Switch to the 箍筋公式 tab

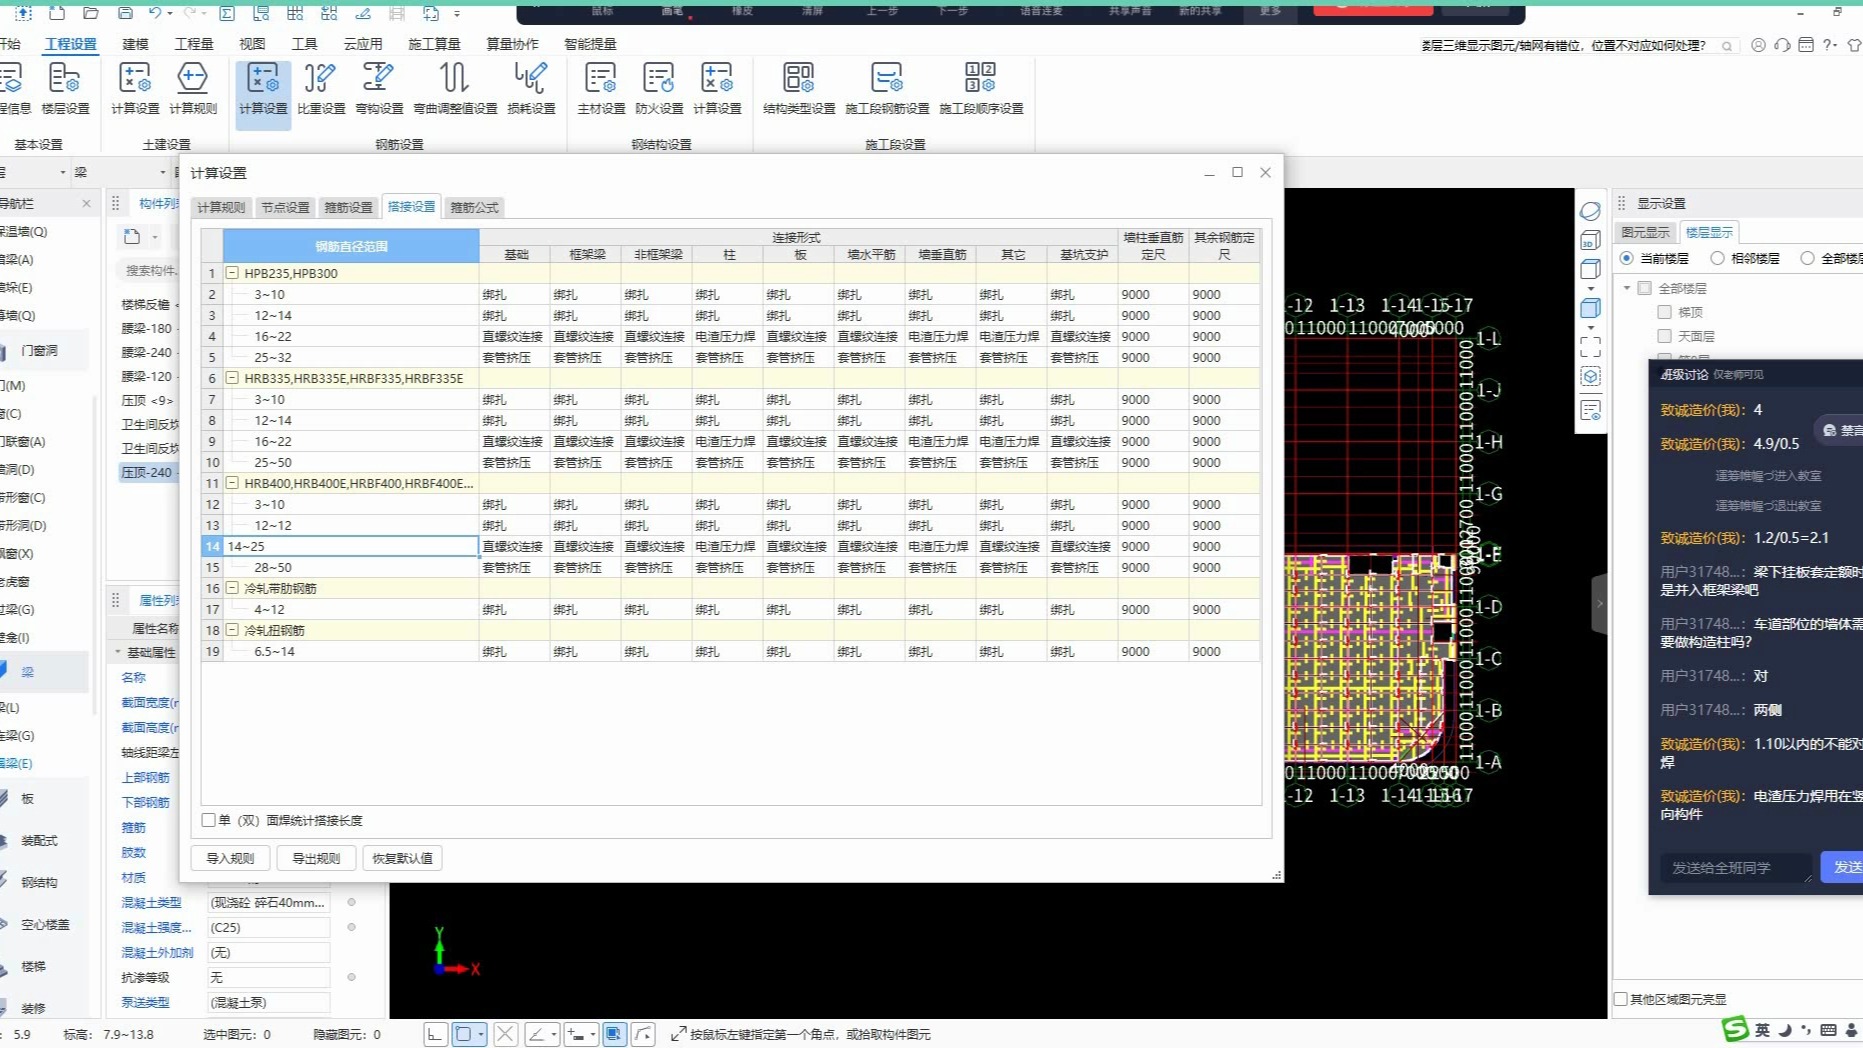point(474,207)
